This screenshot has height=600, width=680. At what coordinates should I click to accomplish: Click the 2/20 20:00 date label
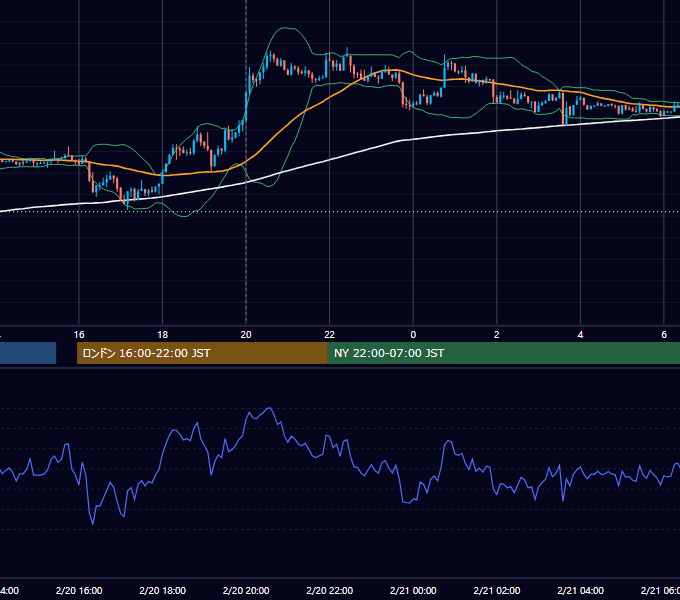point(246,590)
